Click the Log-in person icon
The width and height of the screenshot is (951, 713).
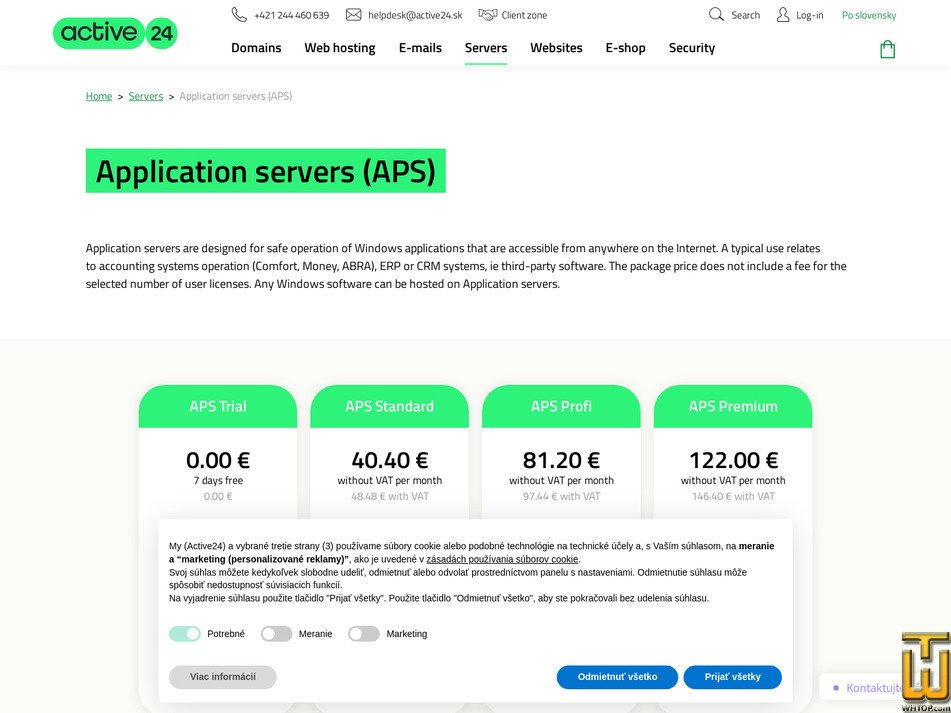(783, 15)
